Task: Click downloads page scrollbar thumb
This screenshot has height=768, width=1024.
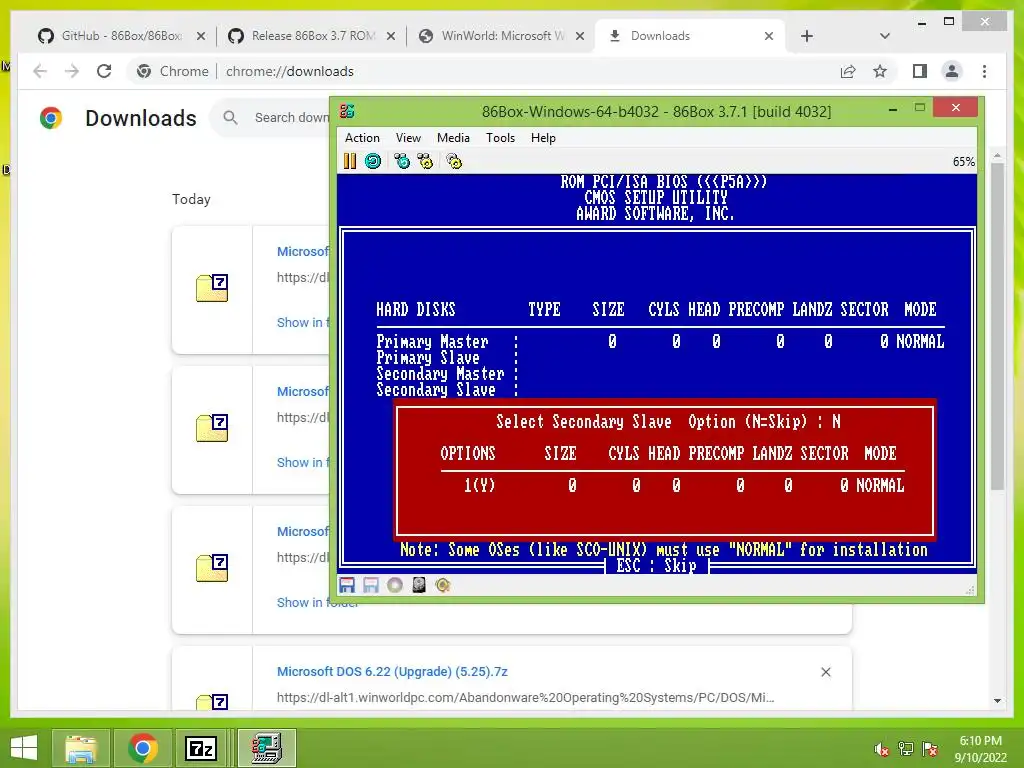Action: pyautogui.click(x=997, y=327)
